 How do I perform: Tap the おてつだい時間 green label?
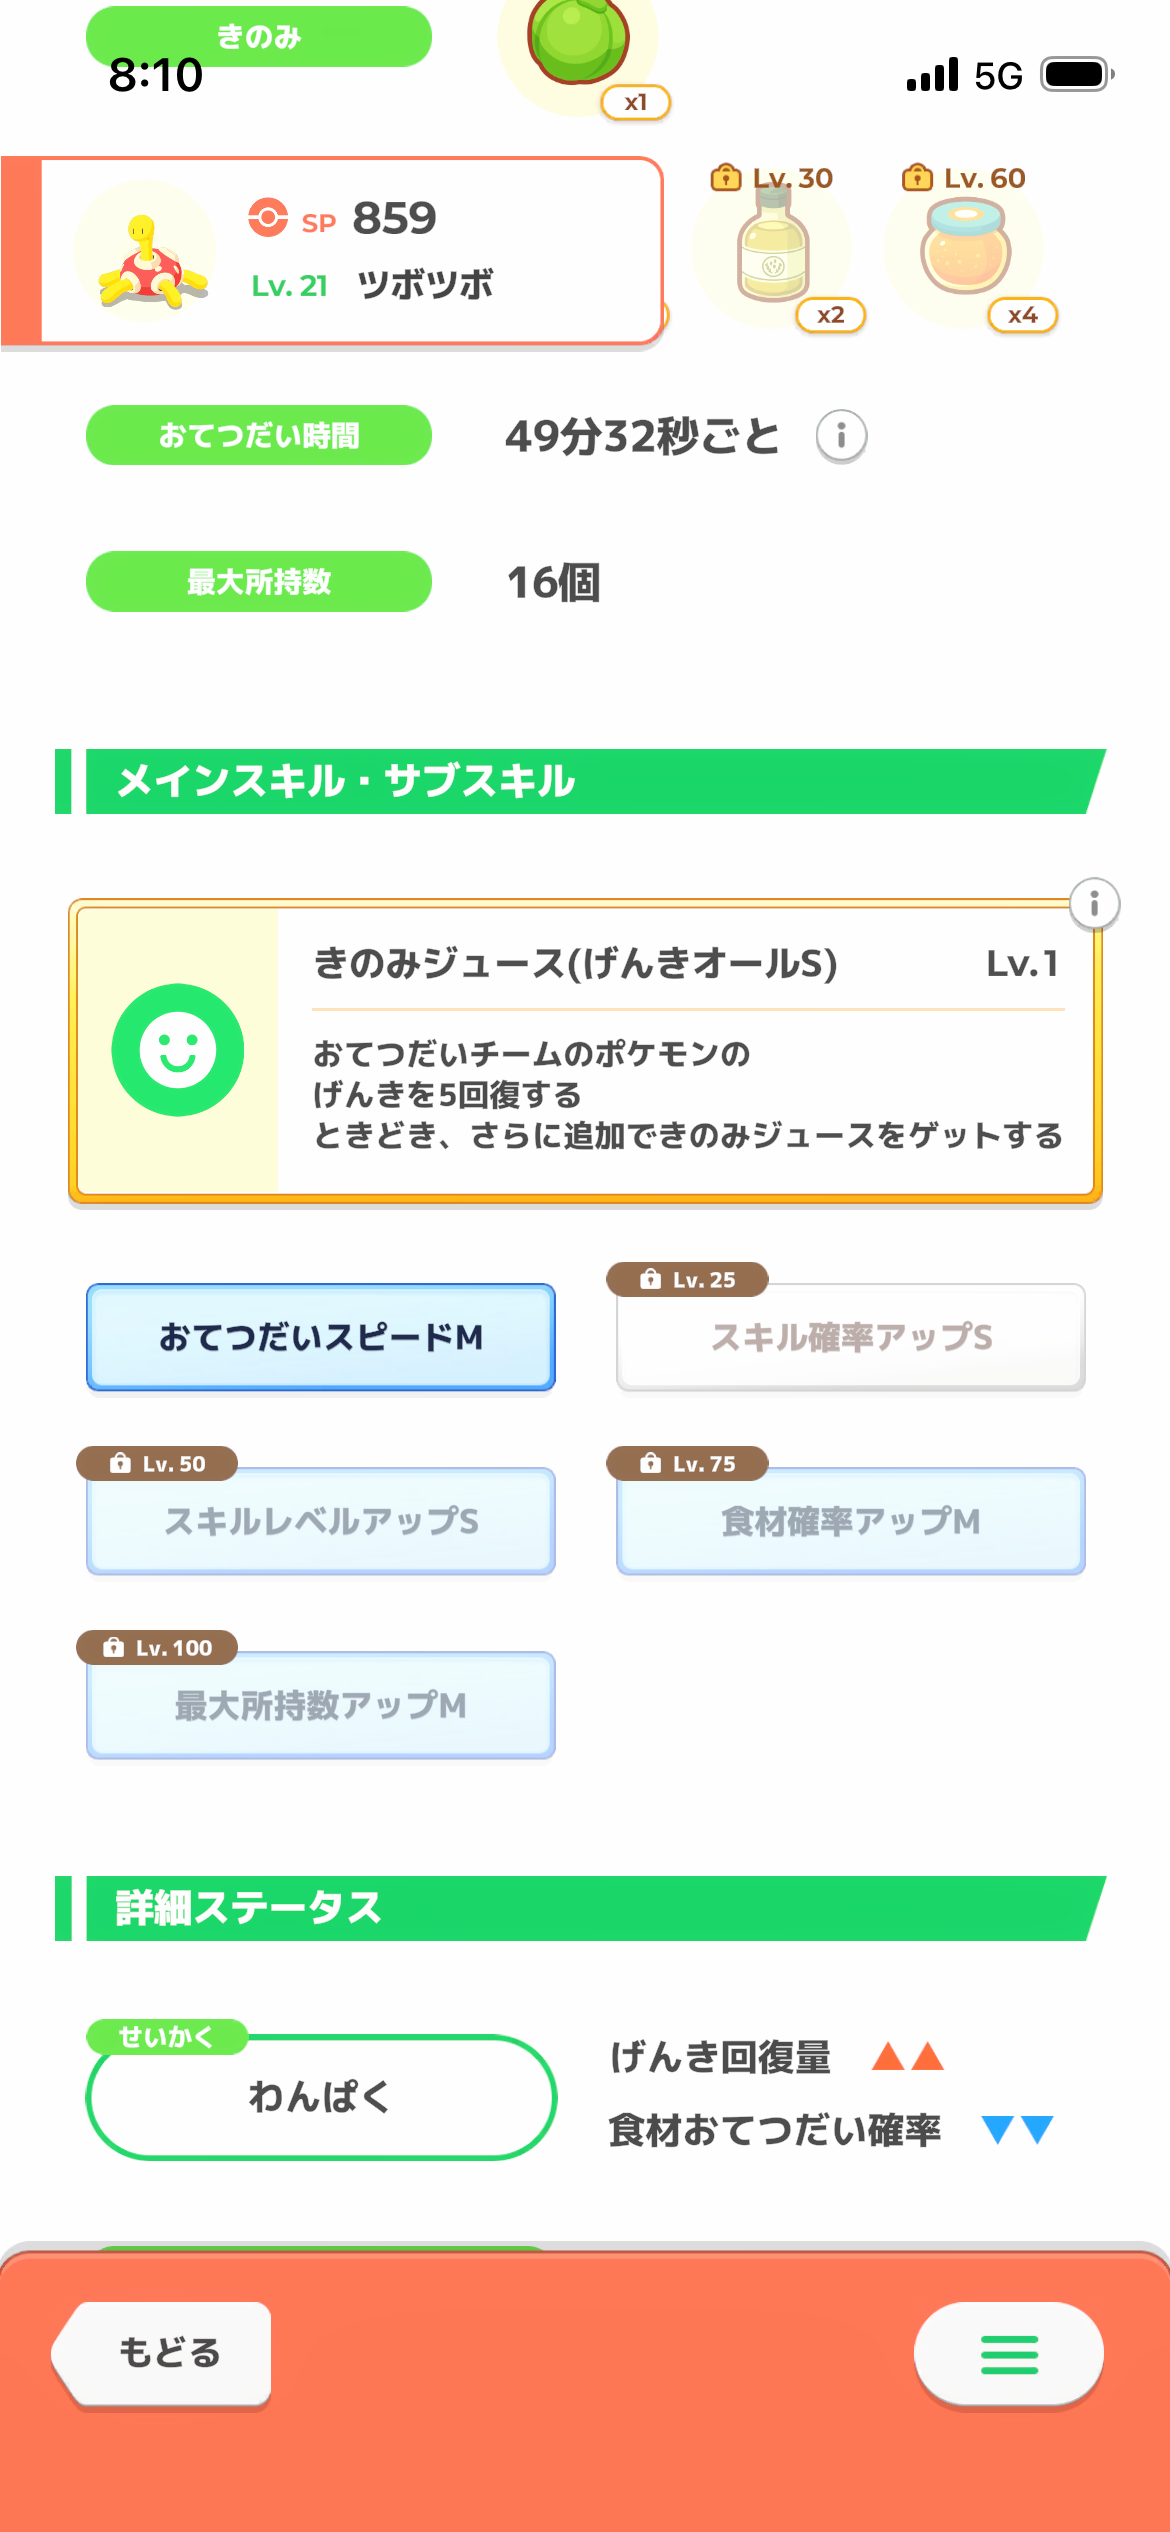(x=259, y=436)
